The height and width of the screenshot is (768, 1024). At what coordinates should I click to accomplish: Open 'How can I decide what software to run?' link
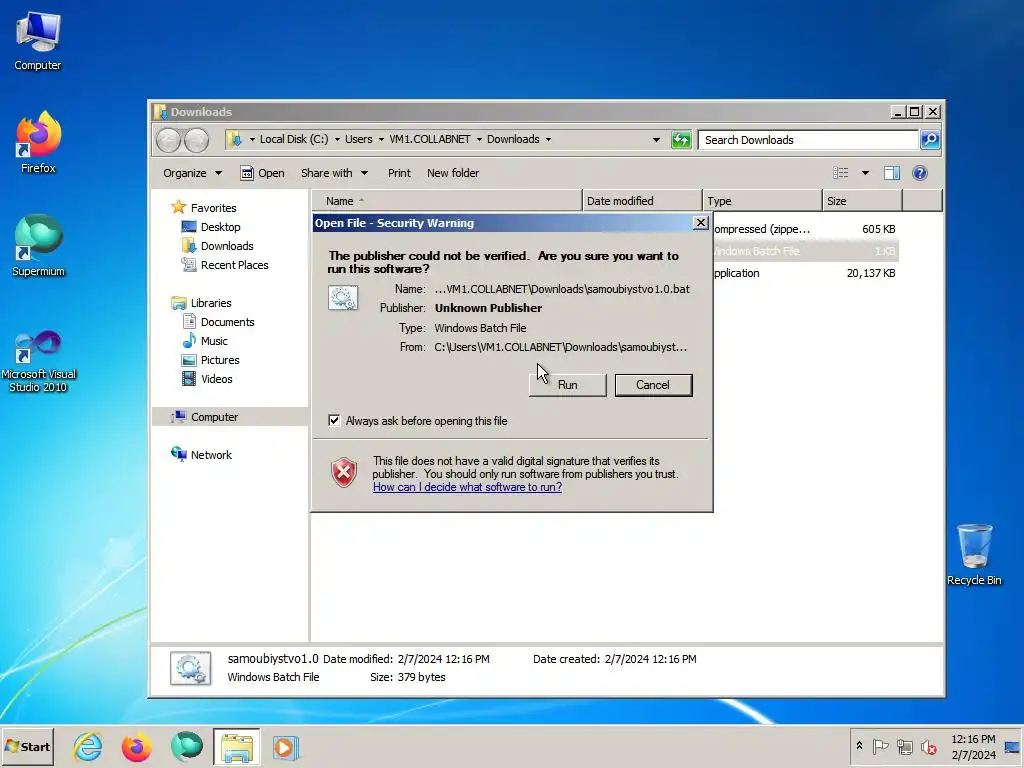click(467, 487)
